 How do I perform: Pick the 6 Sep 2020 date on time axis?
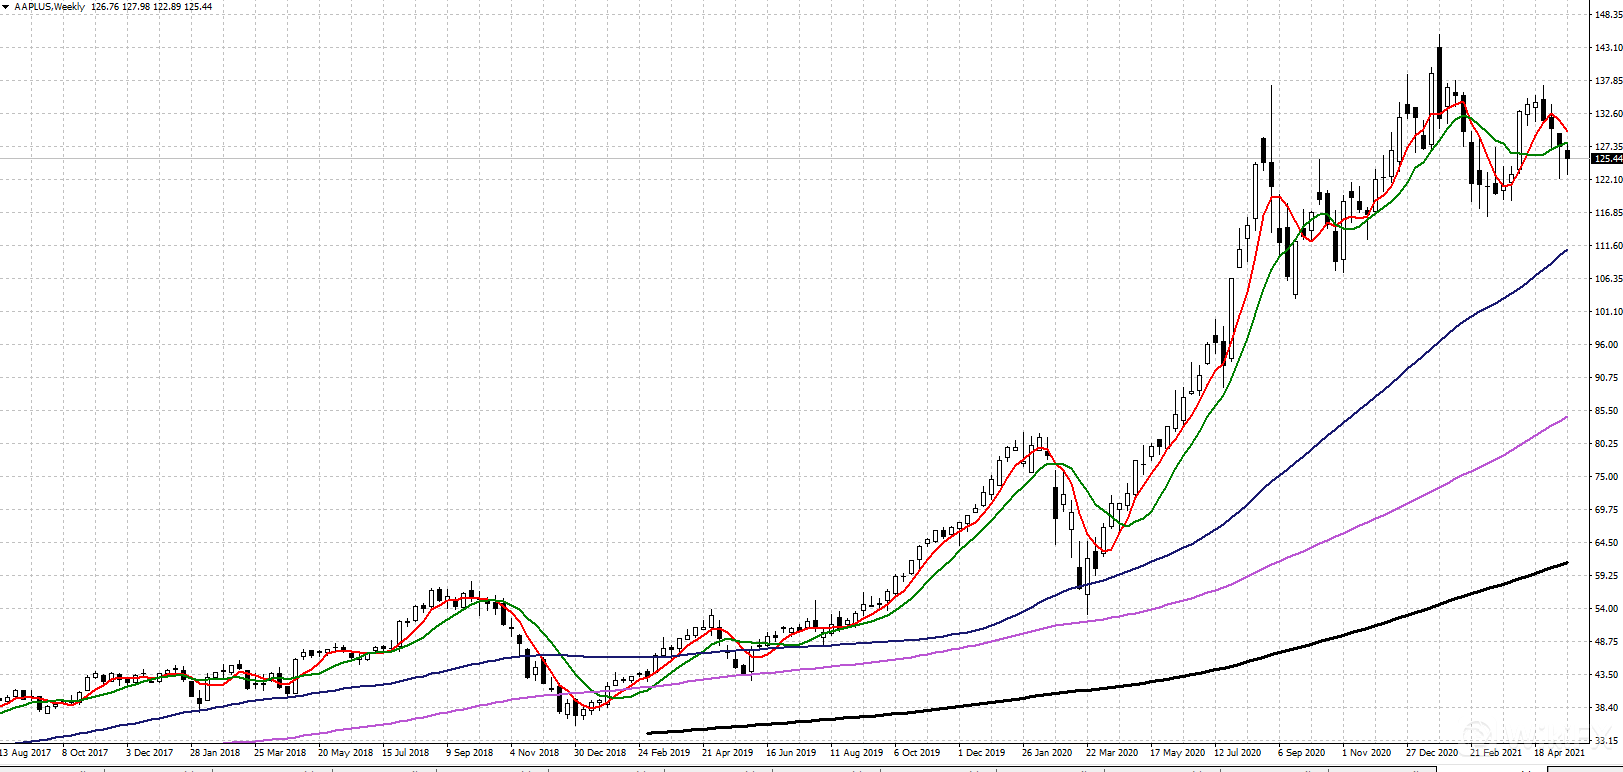pyautogui.click(x=1301, y=752)
